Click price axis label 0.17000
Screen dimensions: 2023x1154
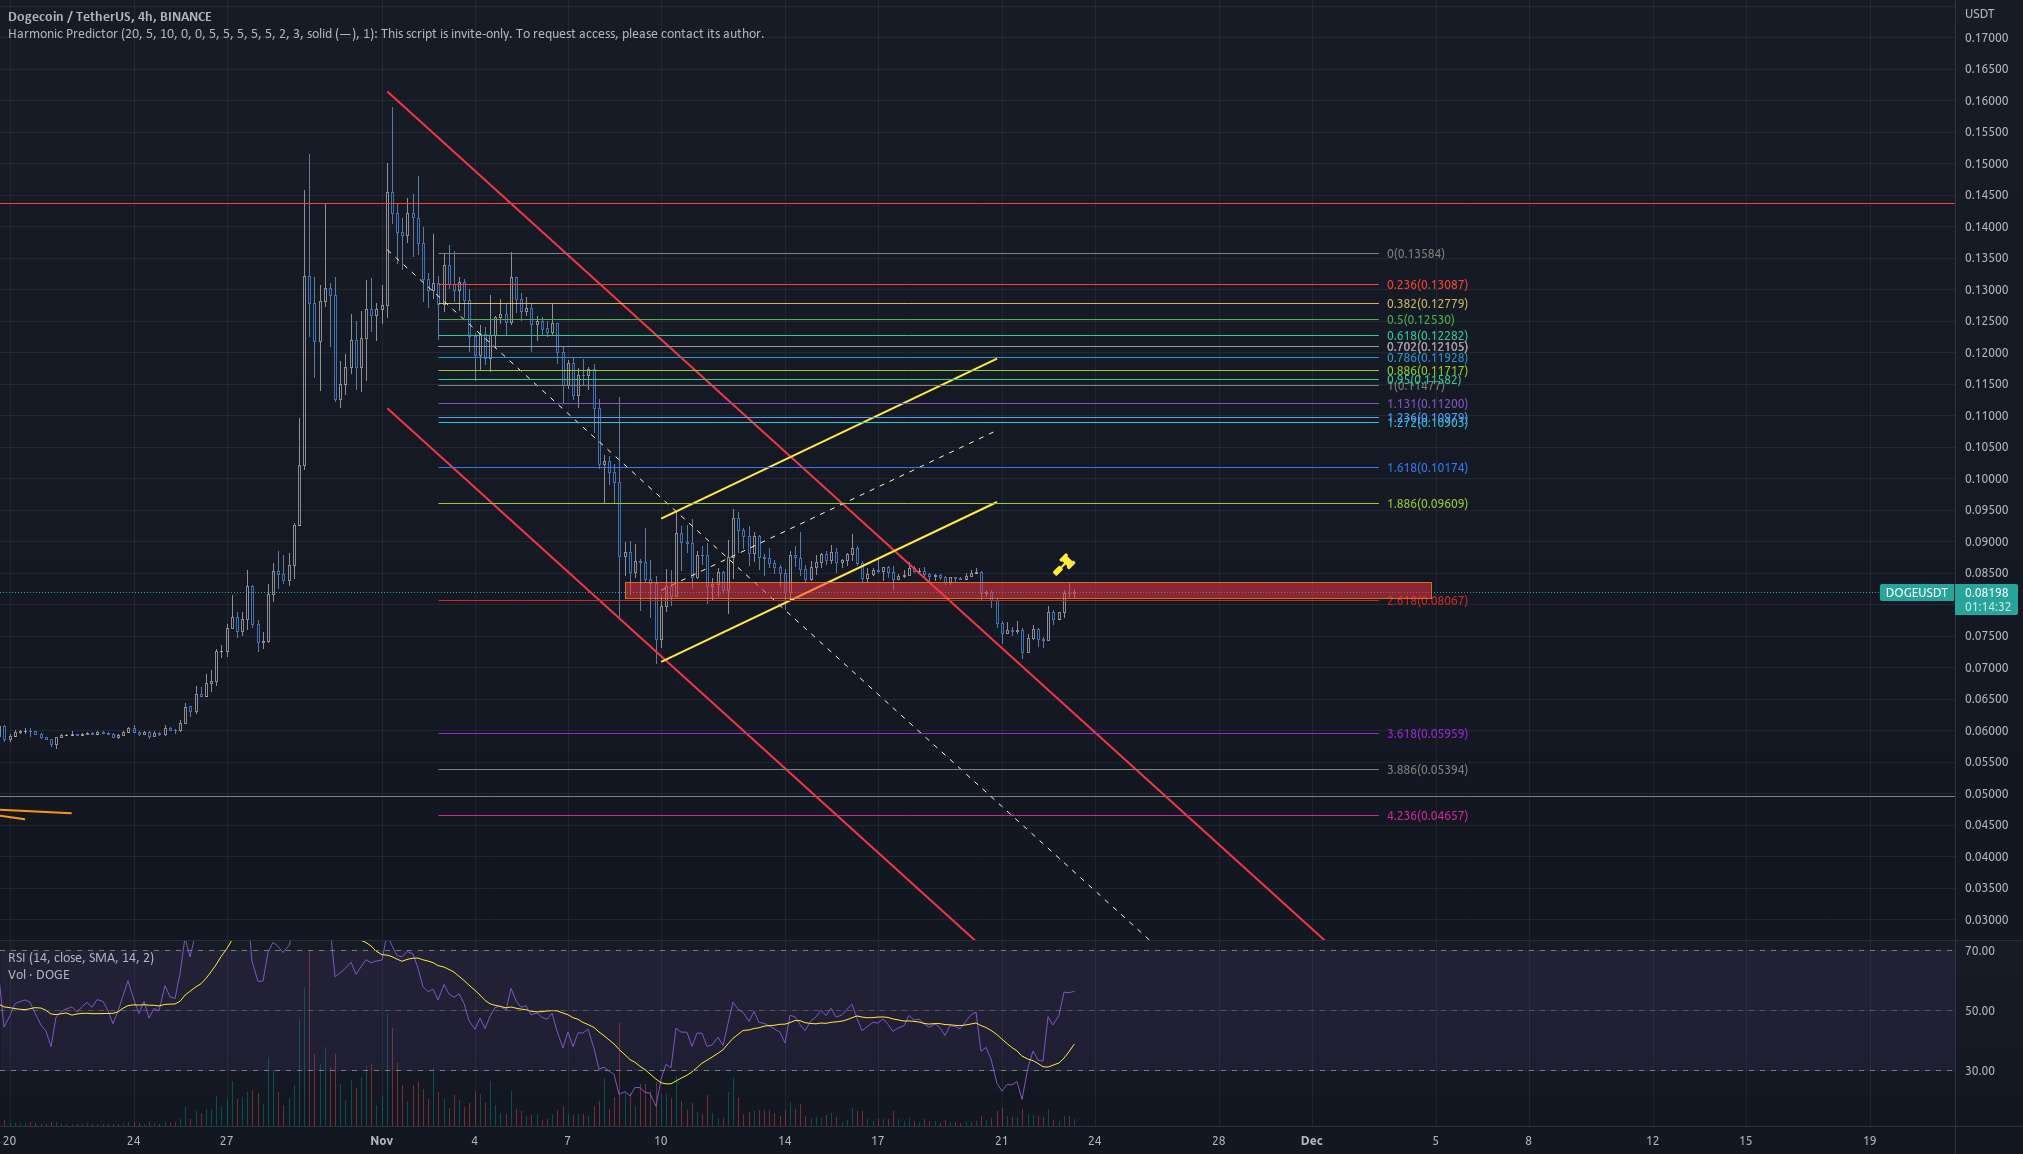point(1986,38)
